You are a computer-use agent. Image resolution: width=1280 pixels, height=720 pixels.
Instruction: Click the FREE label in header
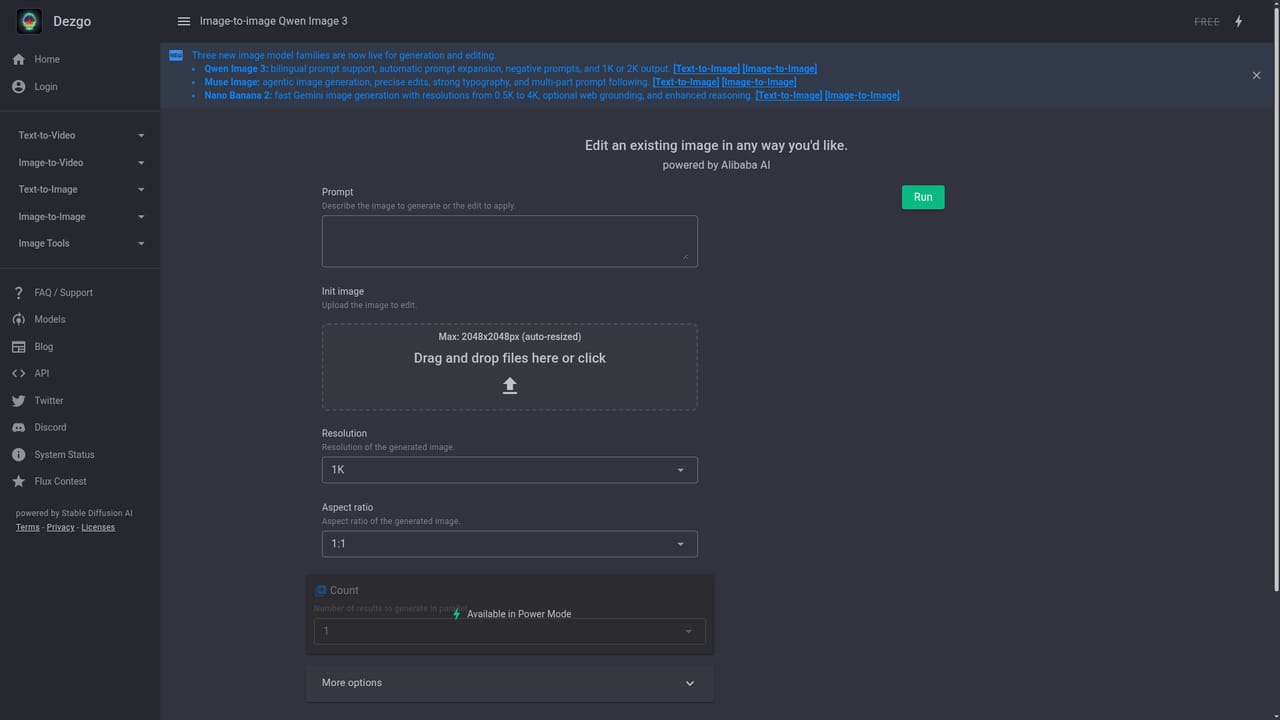pyautogui.click(x=1207, y=22)
